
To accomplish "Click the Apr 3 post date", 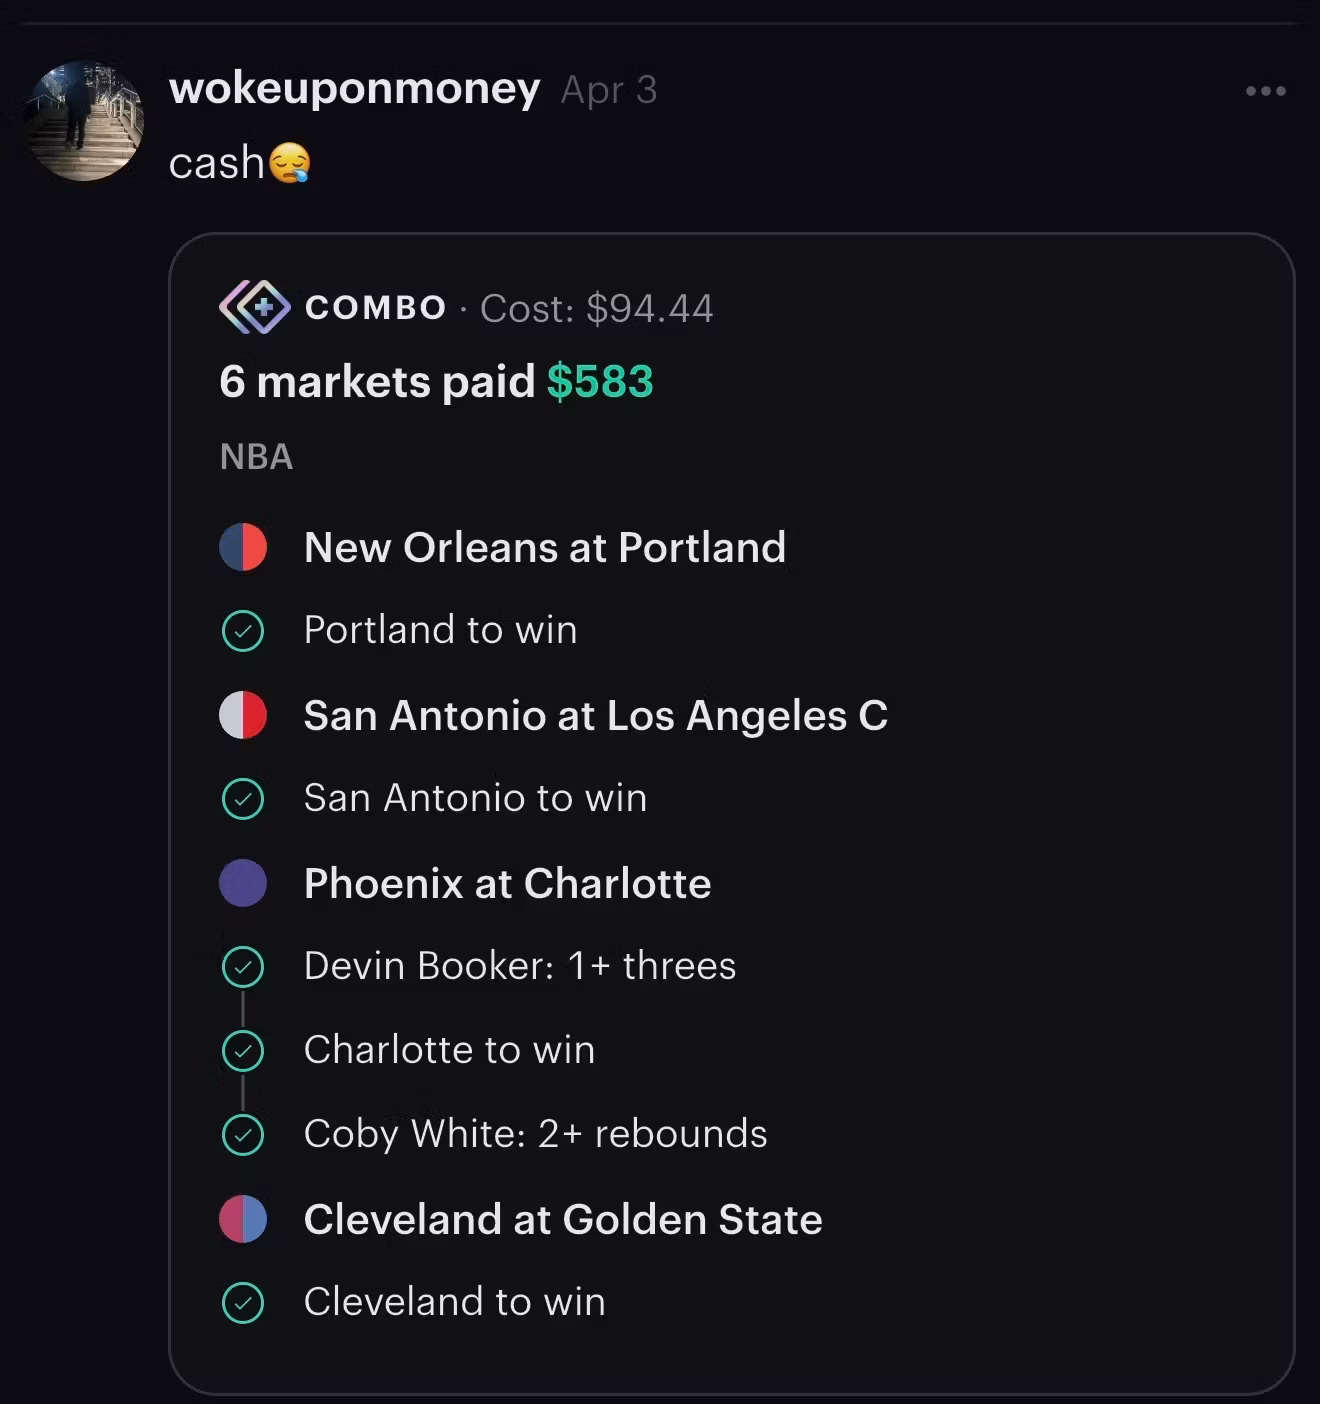I will (x=609, y=90).
